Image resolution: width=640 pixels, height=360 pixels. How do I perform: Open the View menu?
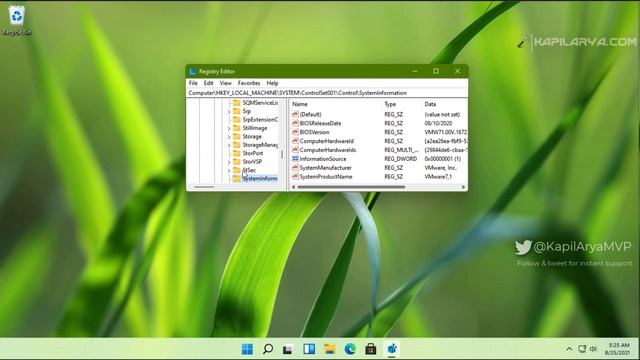click(225, 83)
